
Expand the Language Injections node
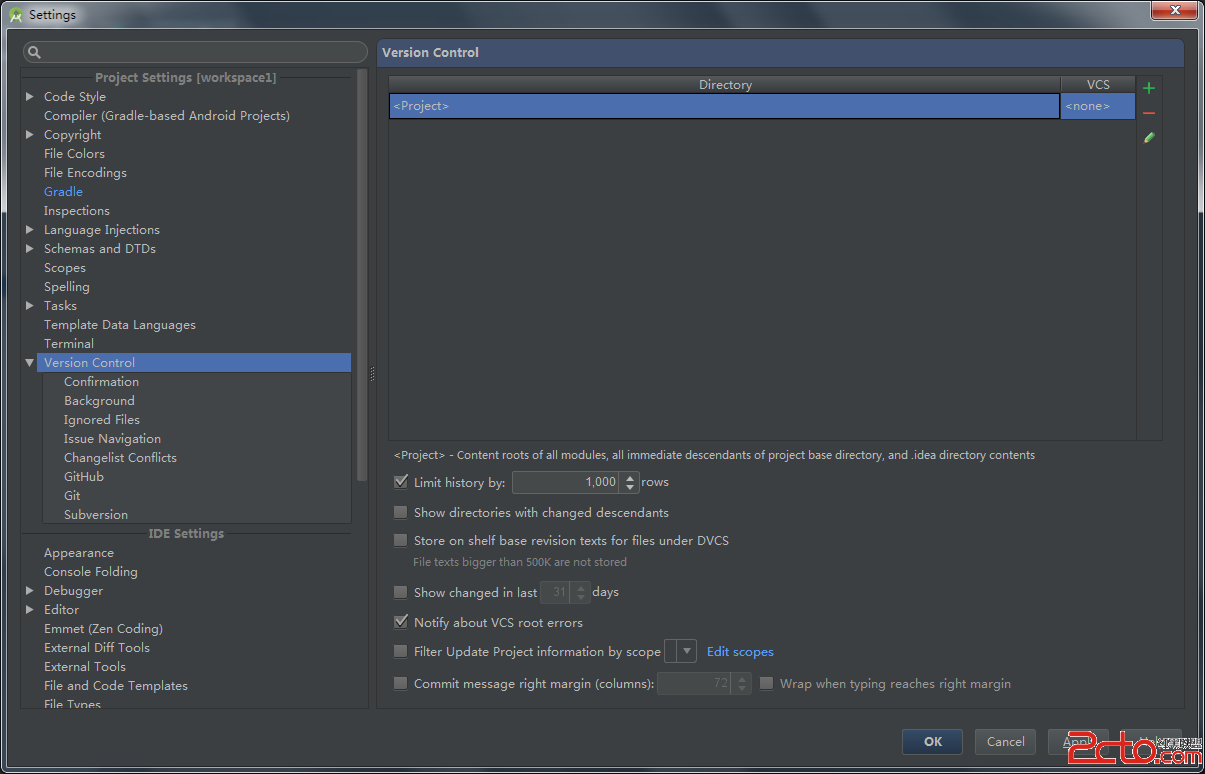30,230
